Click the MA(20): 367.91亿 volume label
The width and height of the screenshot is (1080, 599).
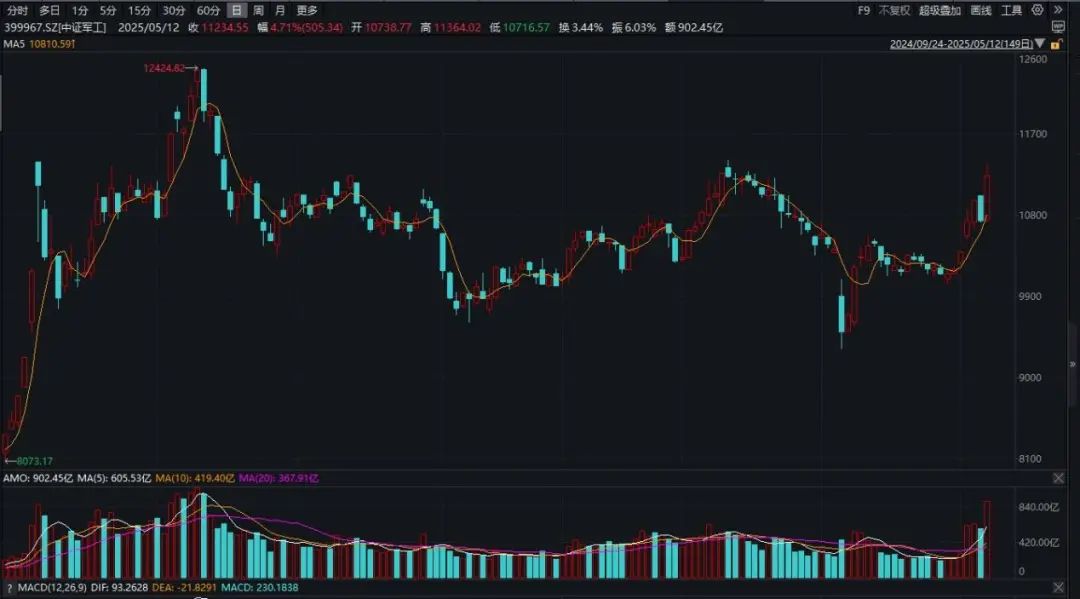pos(279,478)
